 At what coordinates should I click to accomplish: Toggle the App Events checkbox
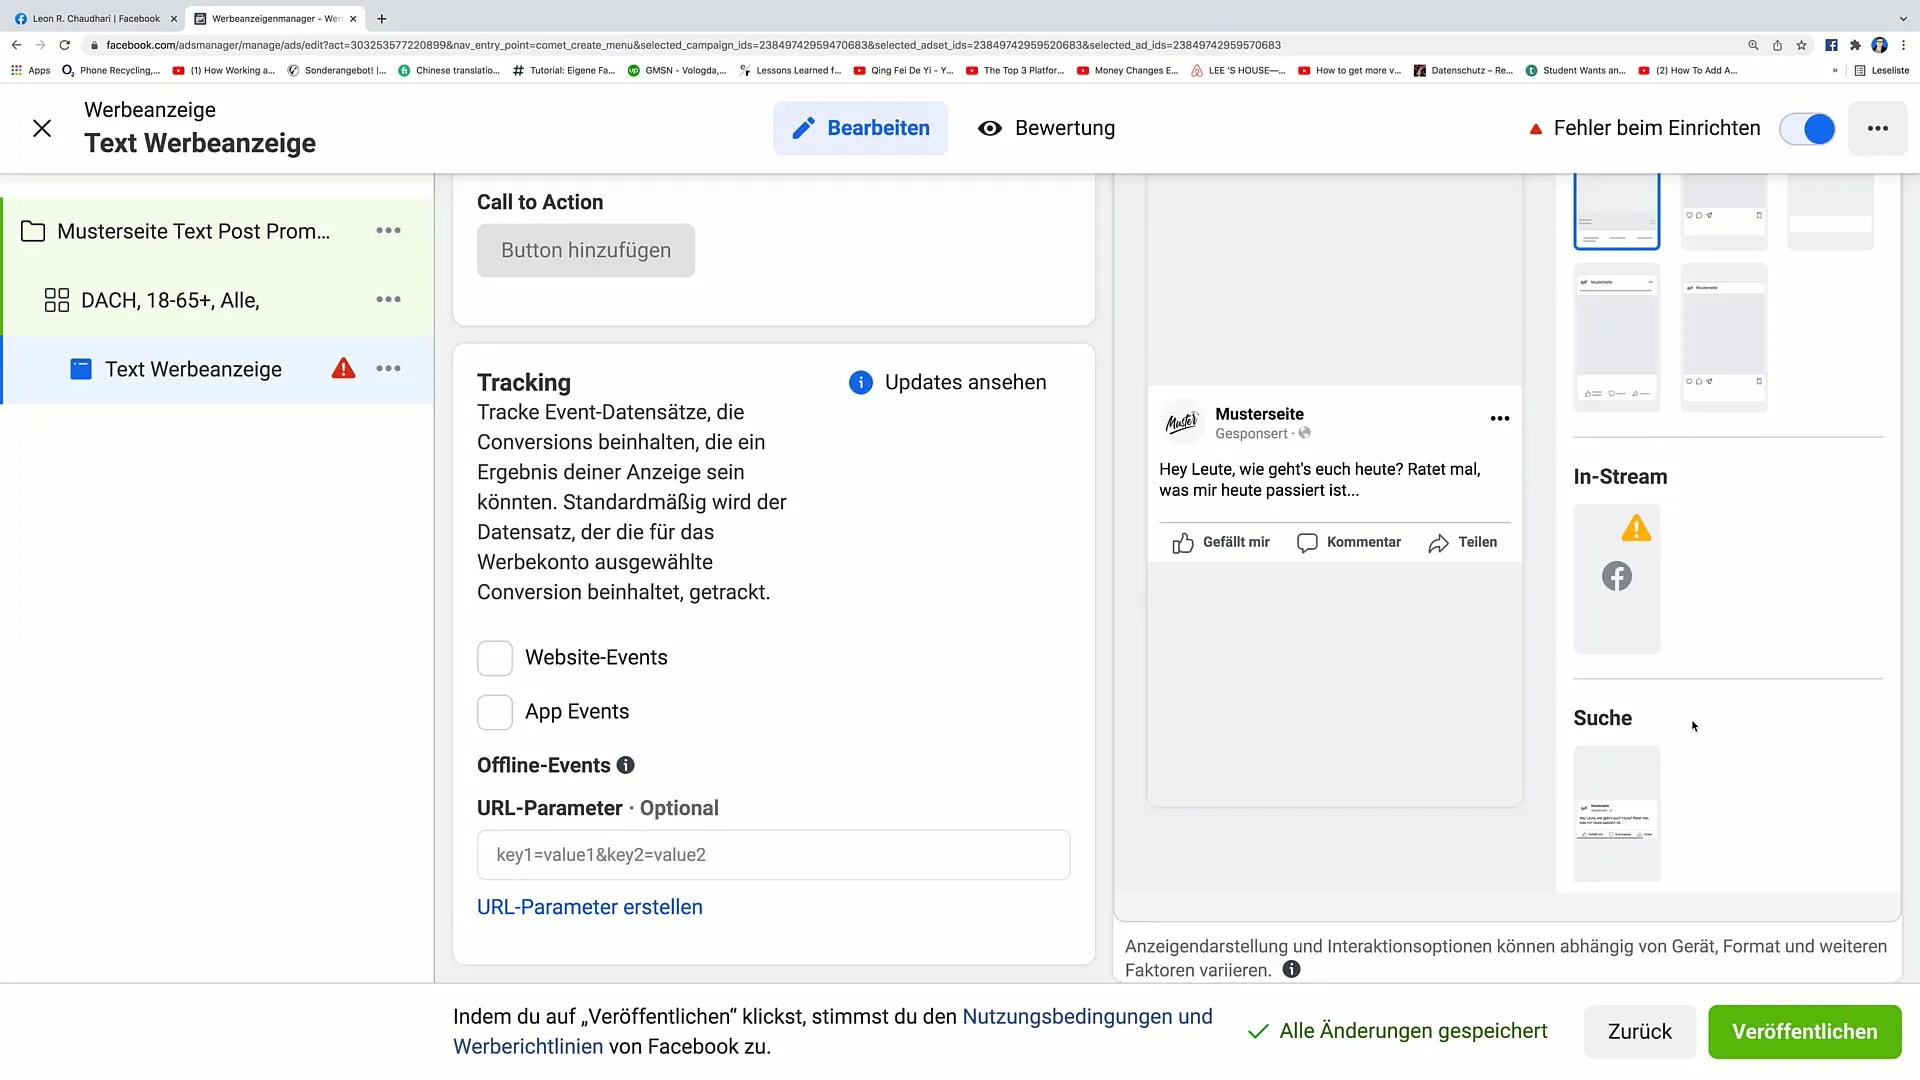(x=495, y=711)
